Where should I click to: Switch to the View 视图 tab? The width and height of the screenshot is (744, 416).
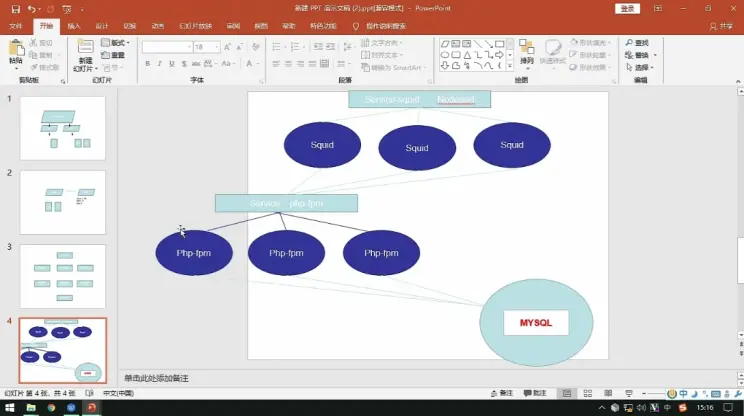click(261, 26)
